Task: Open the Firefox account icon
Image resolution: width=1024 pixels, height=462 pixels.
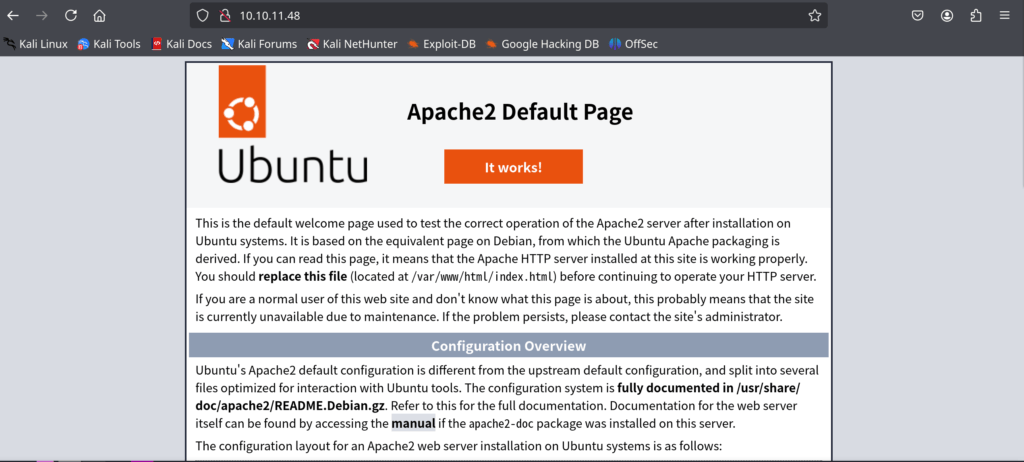Action: tap(947, 16)
